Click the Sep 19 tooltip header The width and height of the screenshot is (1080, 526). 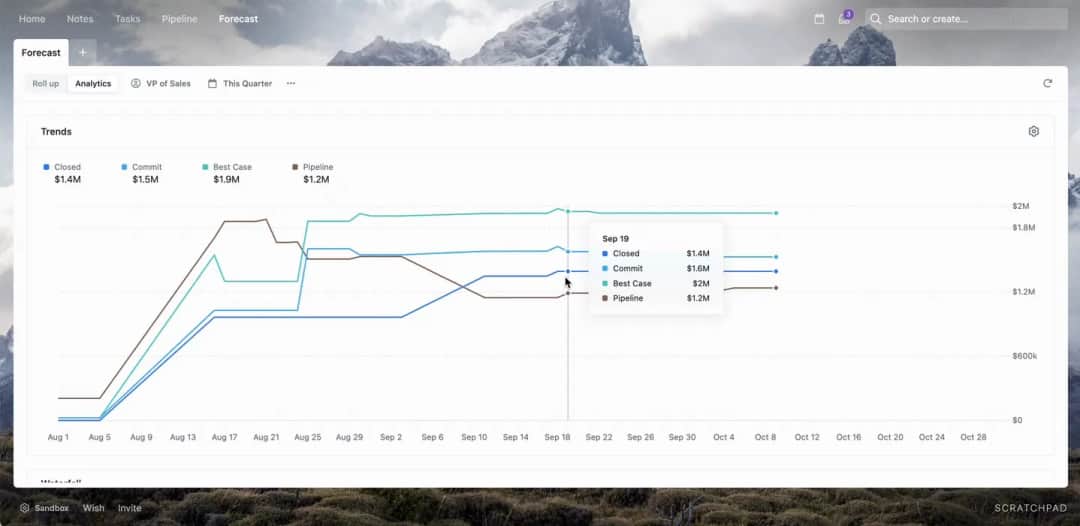coord(615,239)
